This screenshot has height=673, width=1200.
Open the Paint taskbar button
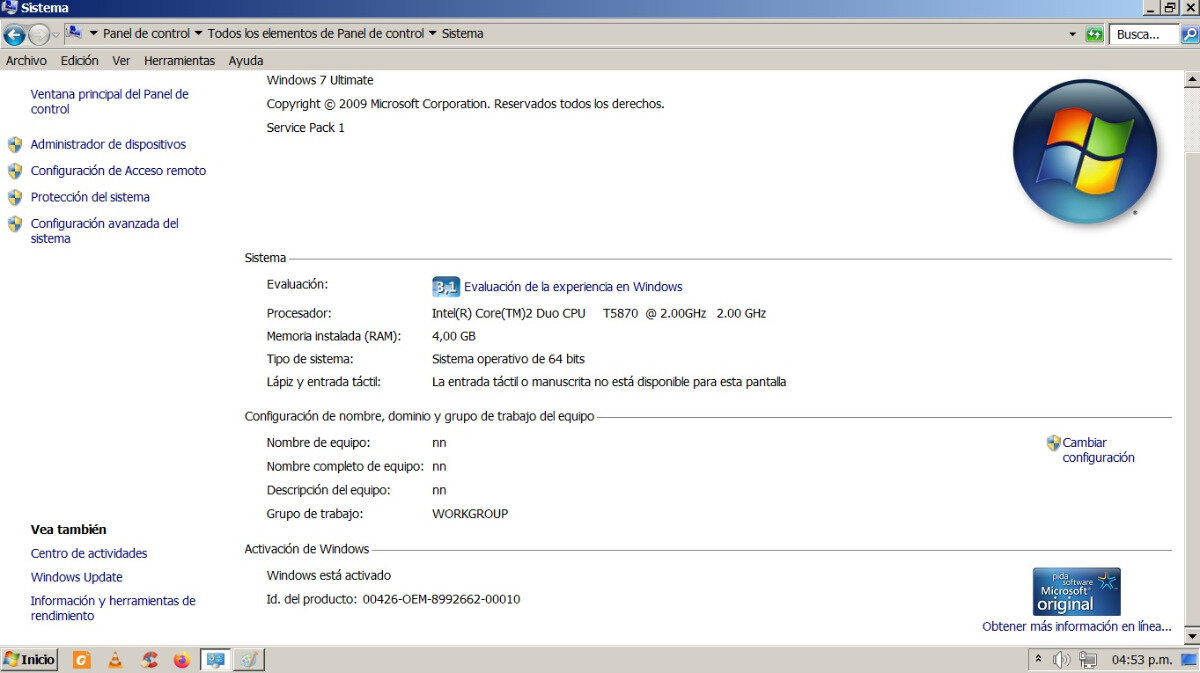click(x=249, y=660)
